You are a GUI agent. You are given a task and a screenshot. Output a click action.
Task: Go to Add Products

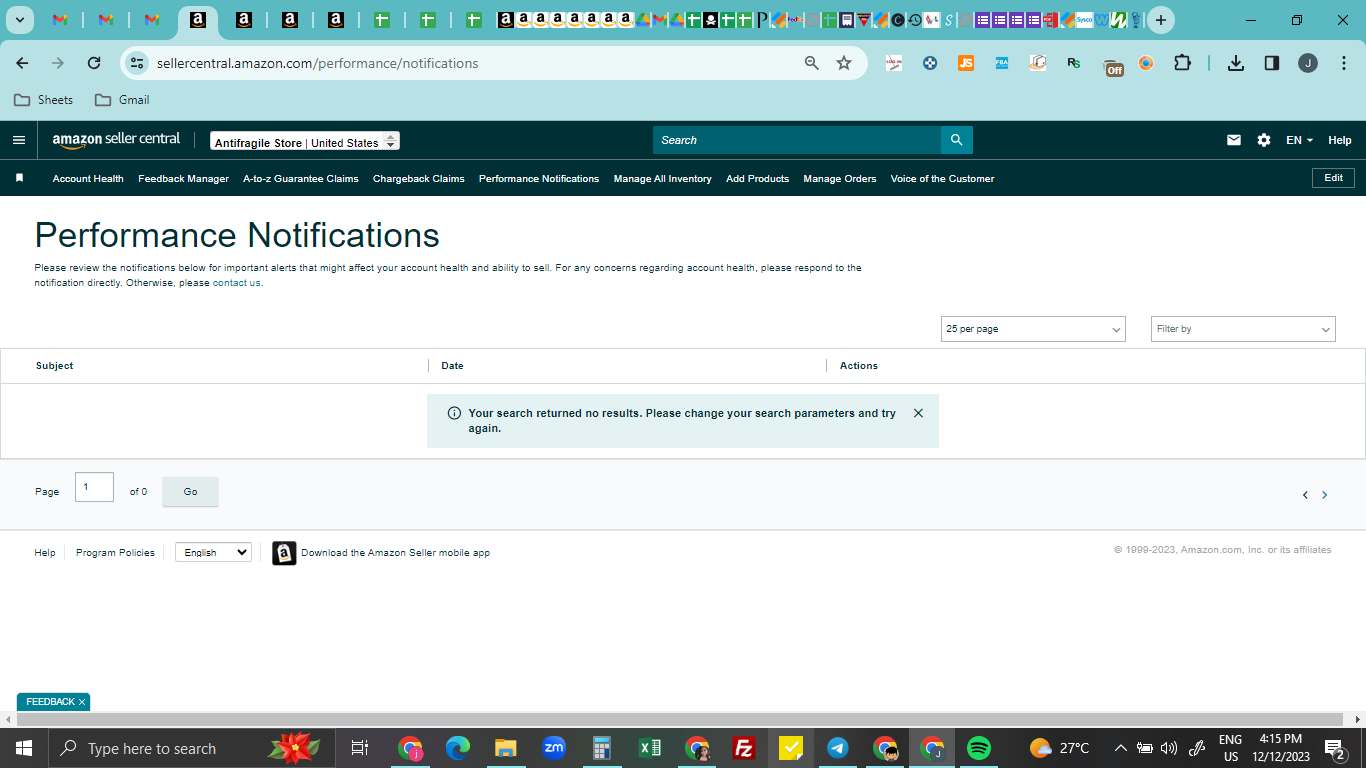(x=758, y=179)
